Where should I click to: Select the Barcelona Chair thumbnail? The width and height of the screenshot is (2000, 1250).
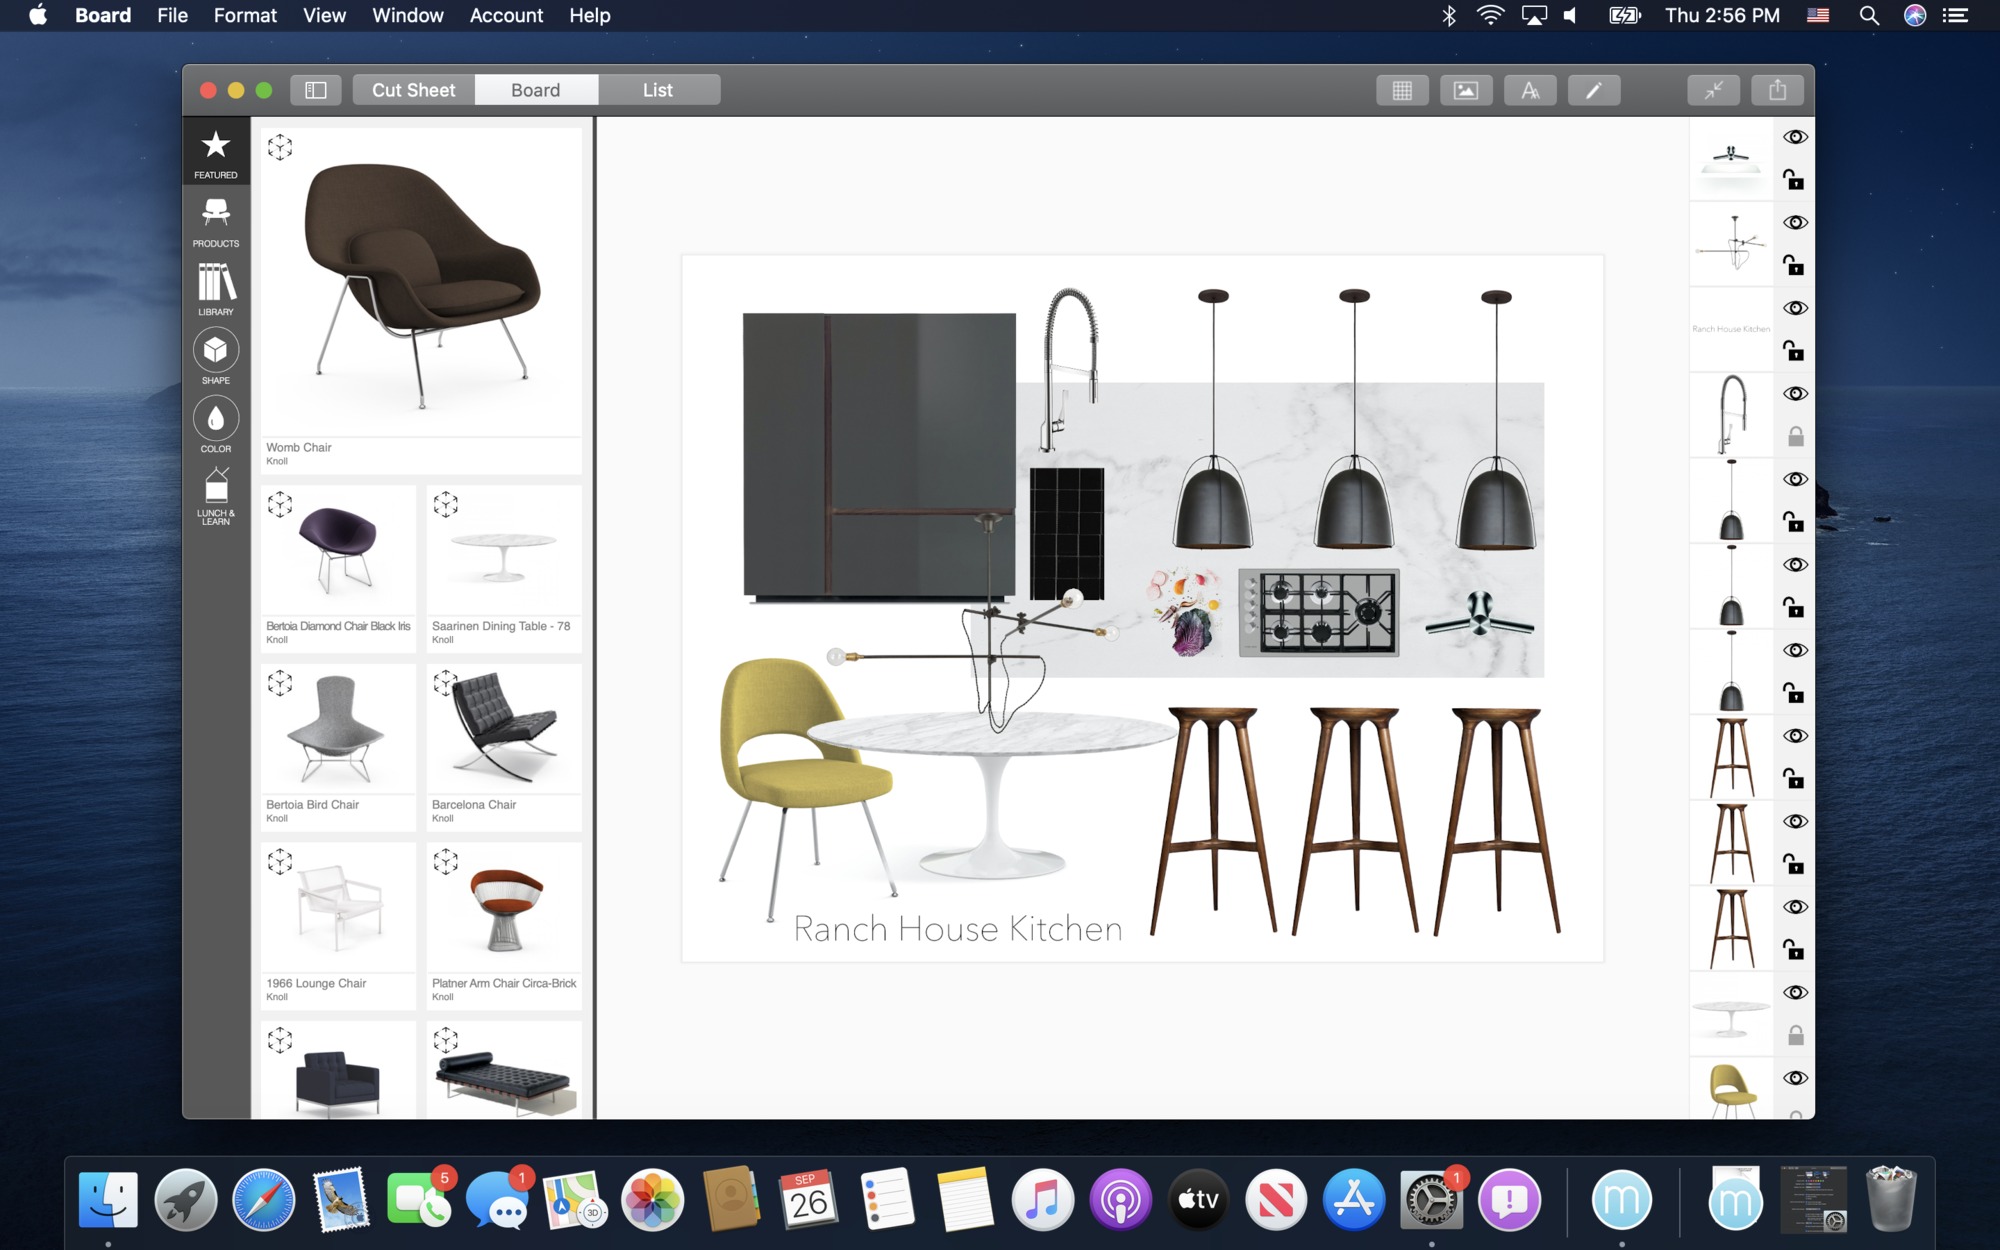click(503, 728)
